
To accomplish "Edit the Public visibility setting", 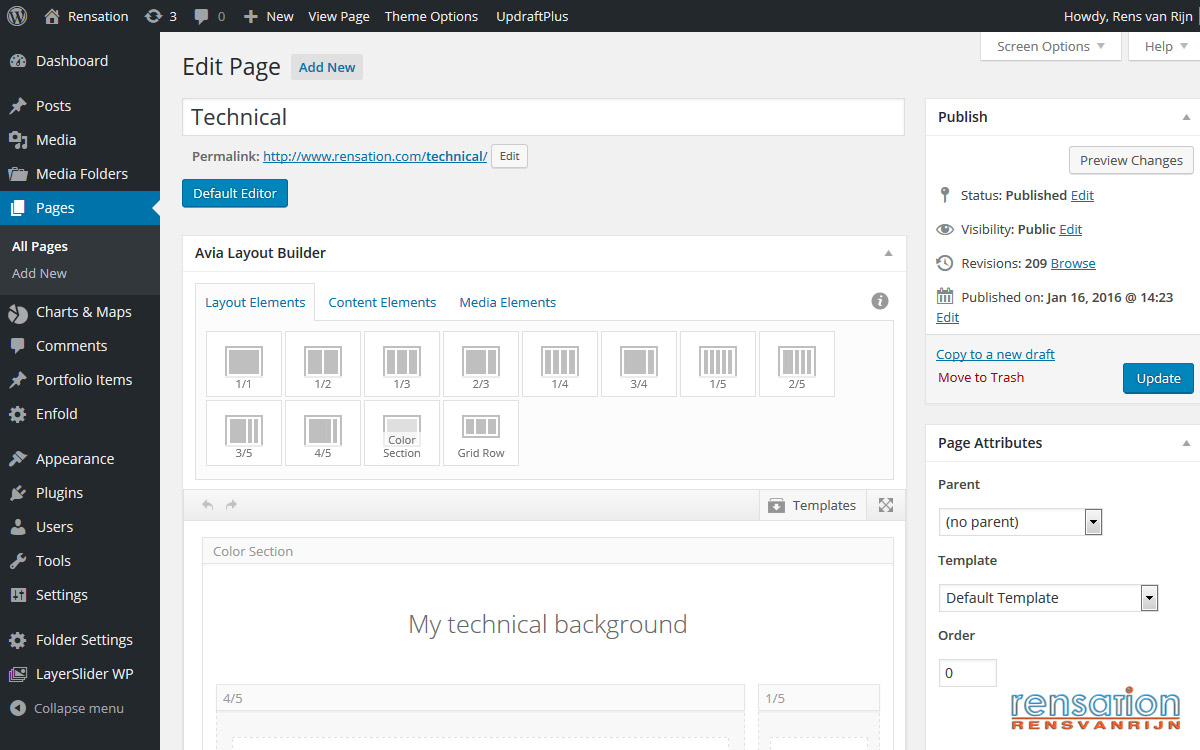I will (x=1071, y=229).
